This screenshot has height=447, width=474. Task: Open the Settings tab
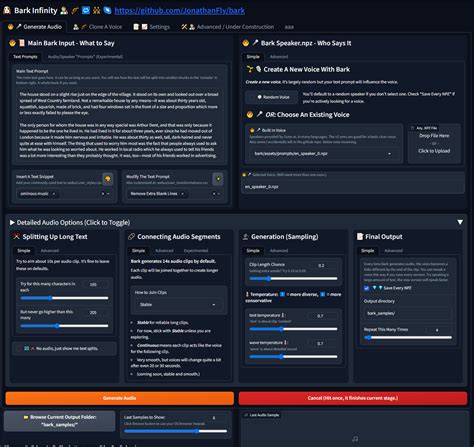tap(152, 27)
